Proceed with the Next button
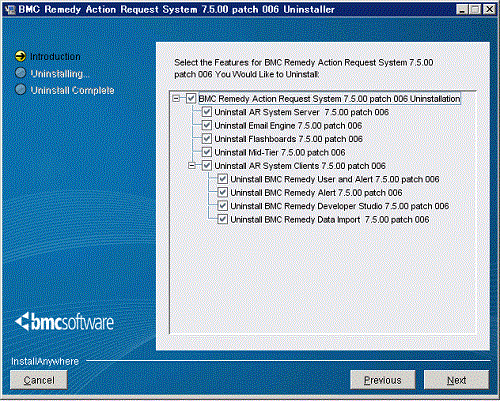 (x=456, y=380)
